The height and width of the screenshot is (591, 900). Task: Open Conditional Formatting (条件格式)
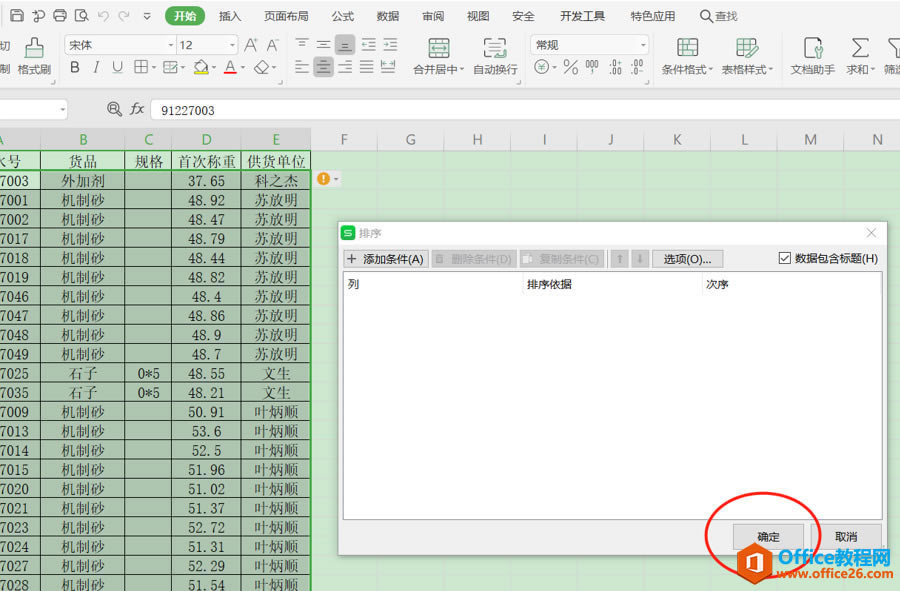[x=687, y=56]
